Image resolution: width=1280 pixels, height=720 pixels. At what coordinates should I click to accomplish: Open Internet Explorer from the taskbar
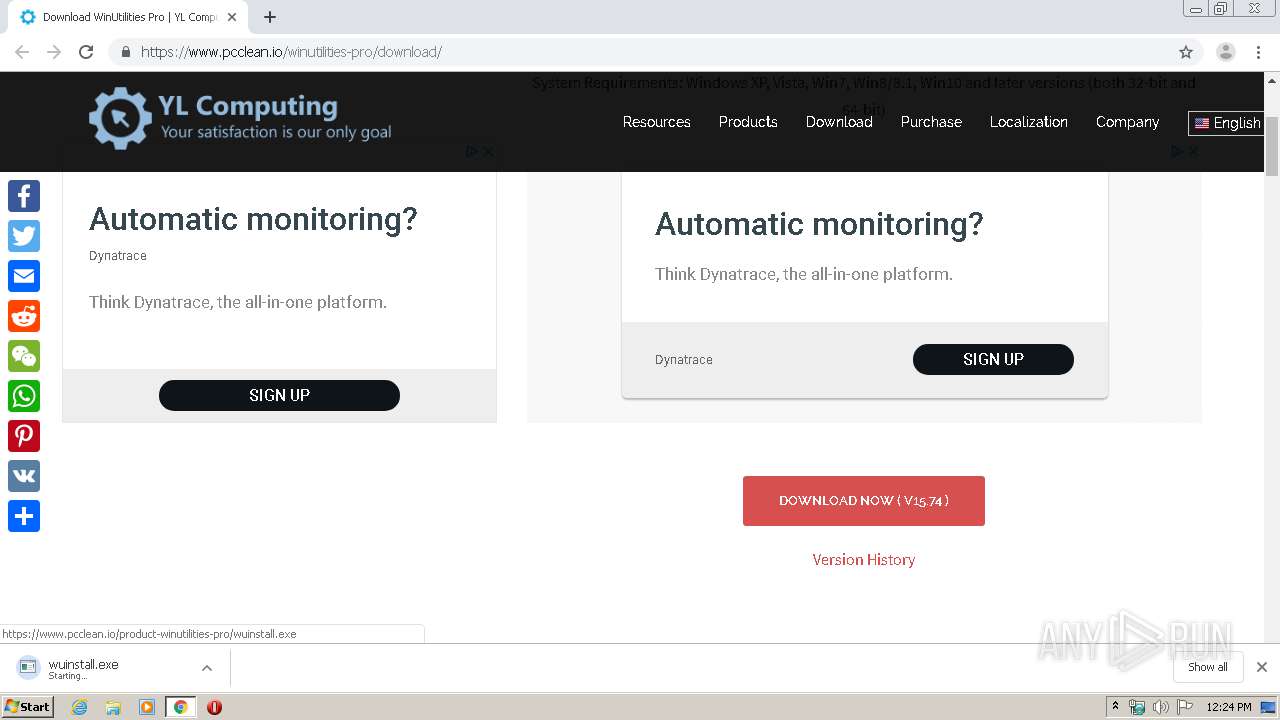tap(79, 707)
